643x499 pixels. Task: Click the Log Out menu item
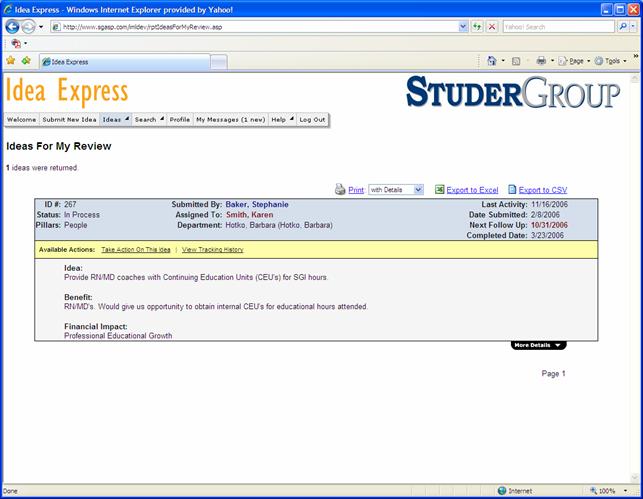tap(312, 120)
